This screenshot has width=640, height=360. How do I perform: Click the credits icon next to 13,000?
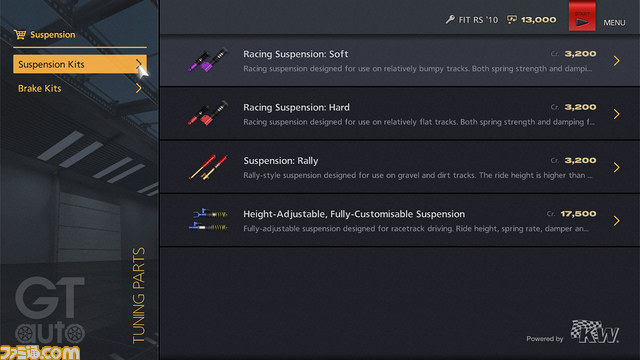512,20
